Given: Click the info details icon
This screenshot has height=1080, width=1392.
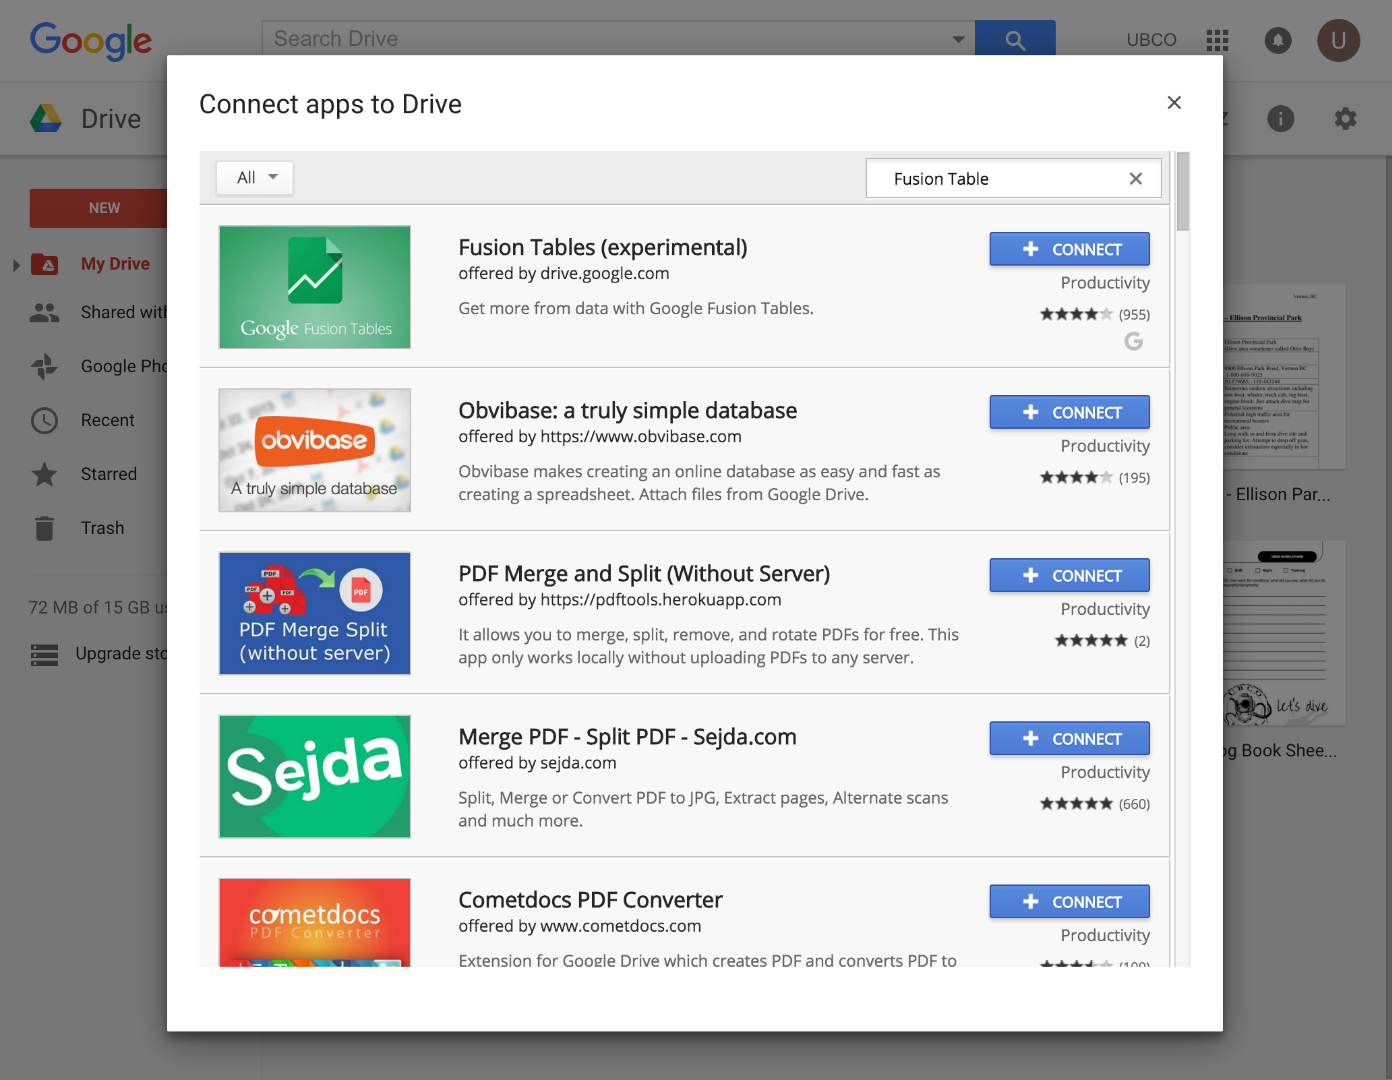Looking at the screenshot, I should pyautogui.click(x=1281, y=118).
